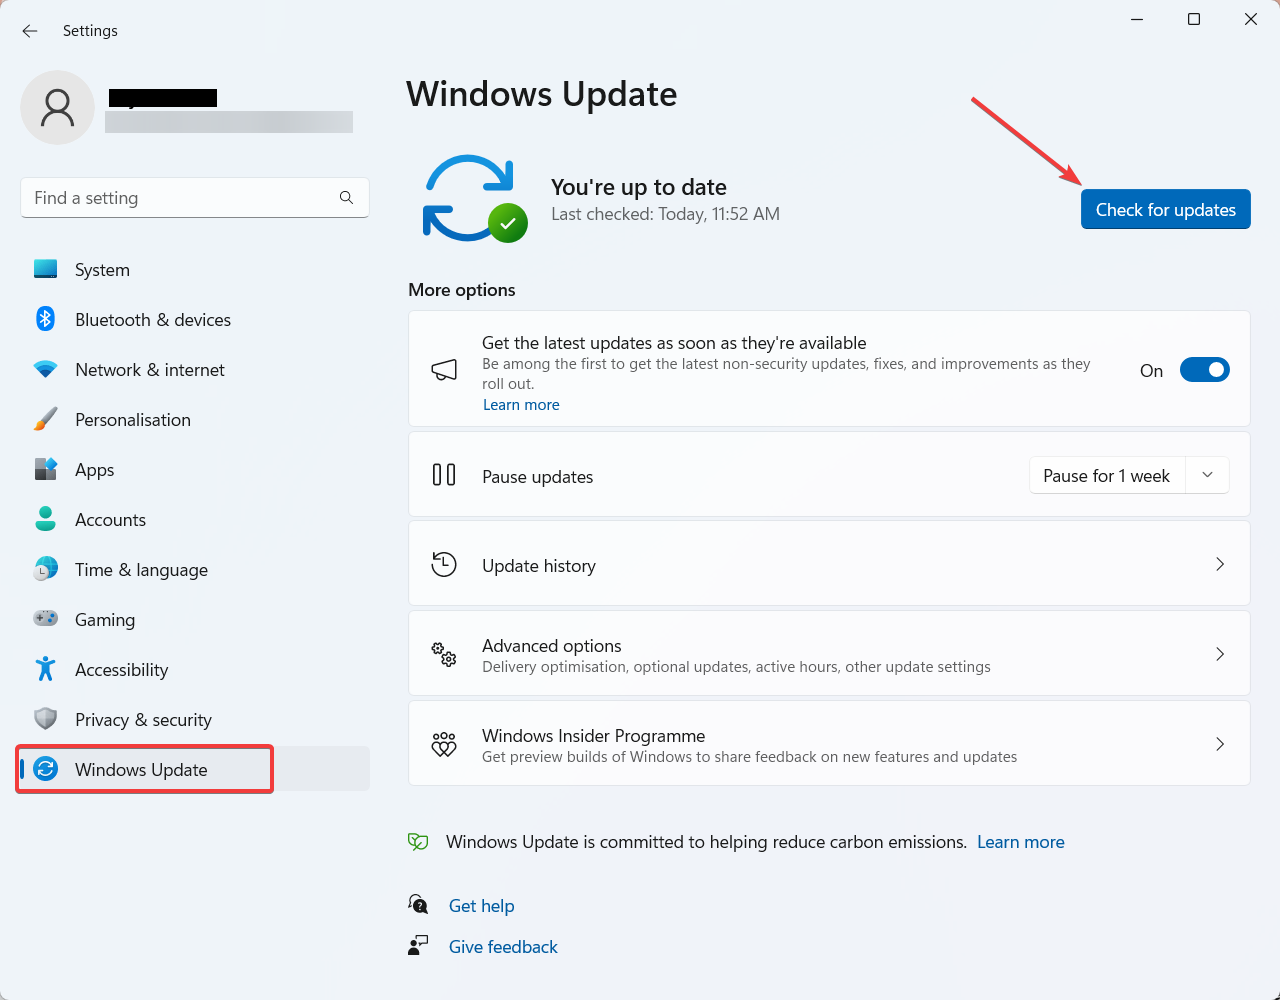Click the Update history row title
1280x1000 pixels.
pyautogui.click(x=539, y=566)
